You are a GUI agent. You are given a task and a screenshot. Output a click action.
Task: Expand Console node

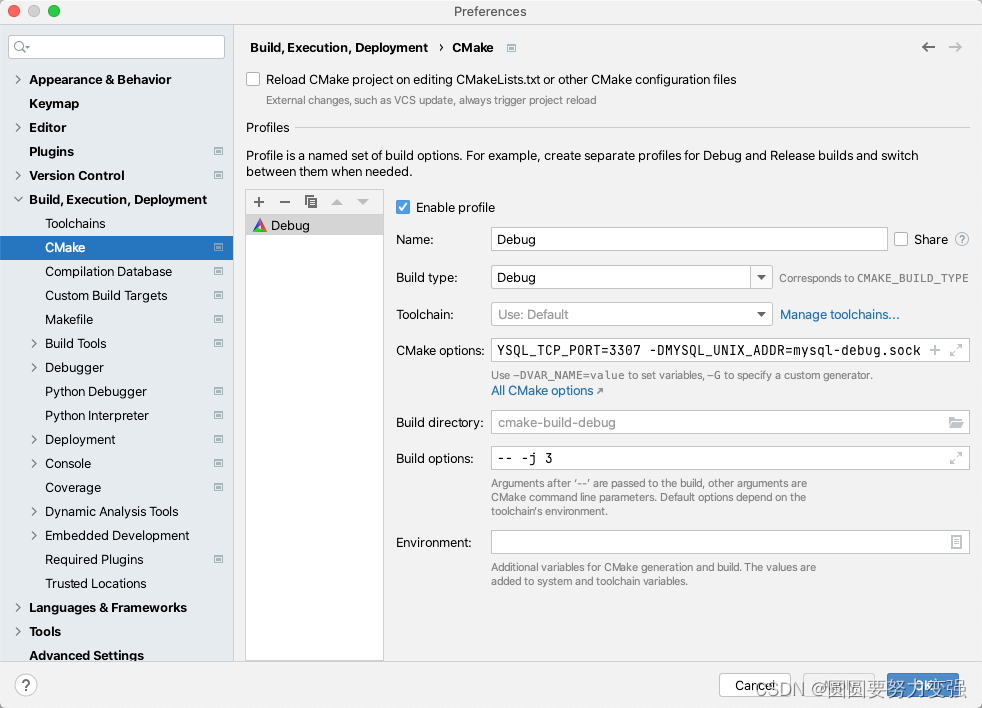tap(34, 464)
